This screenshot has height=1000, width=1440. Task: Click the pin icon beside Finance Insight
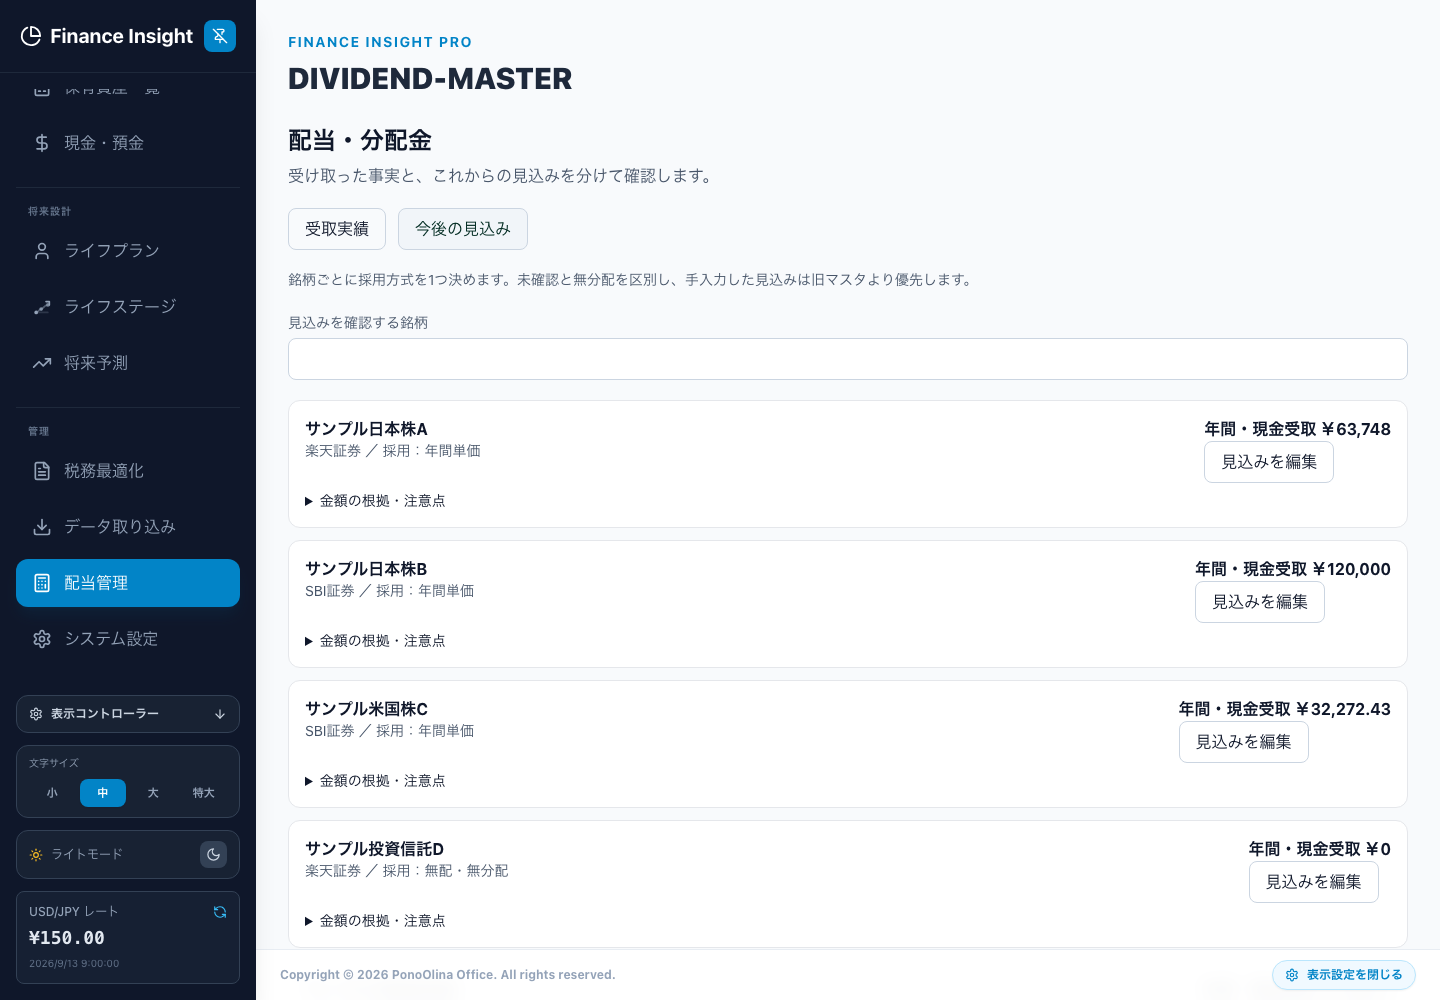[x=220, y=36]
